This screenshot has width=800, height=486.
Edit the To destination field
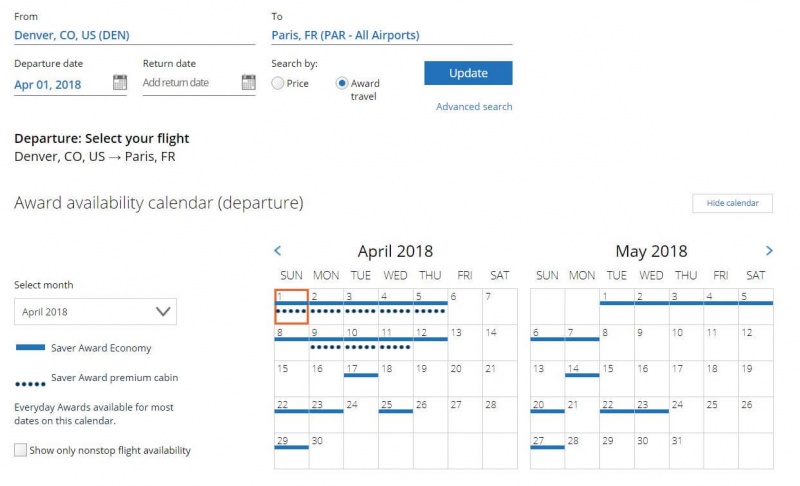(x=391, y=35)
